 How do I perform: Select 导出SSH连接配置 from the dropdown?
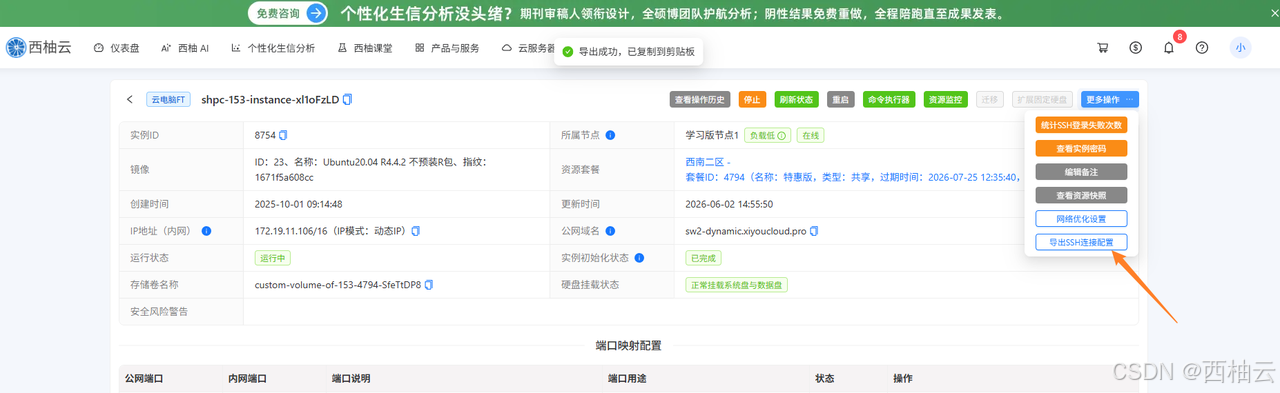pyautogui.click(x=1081, y=242)
